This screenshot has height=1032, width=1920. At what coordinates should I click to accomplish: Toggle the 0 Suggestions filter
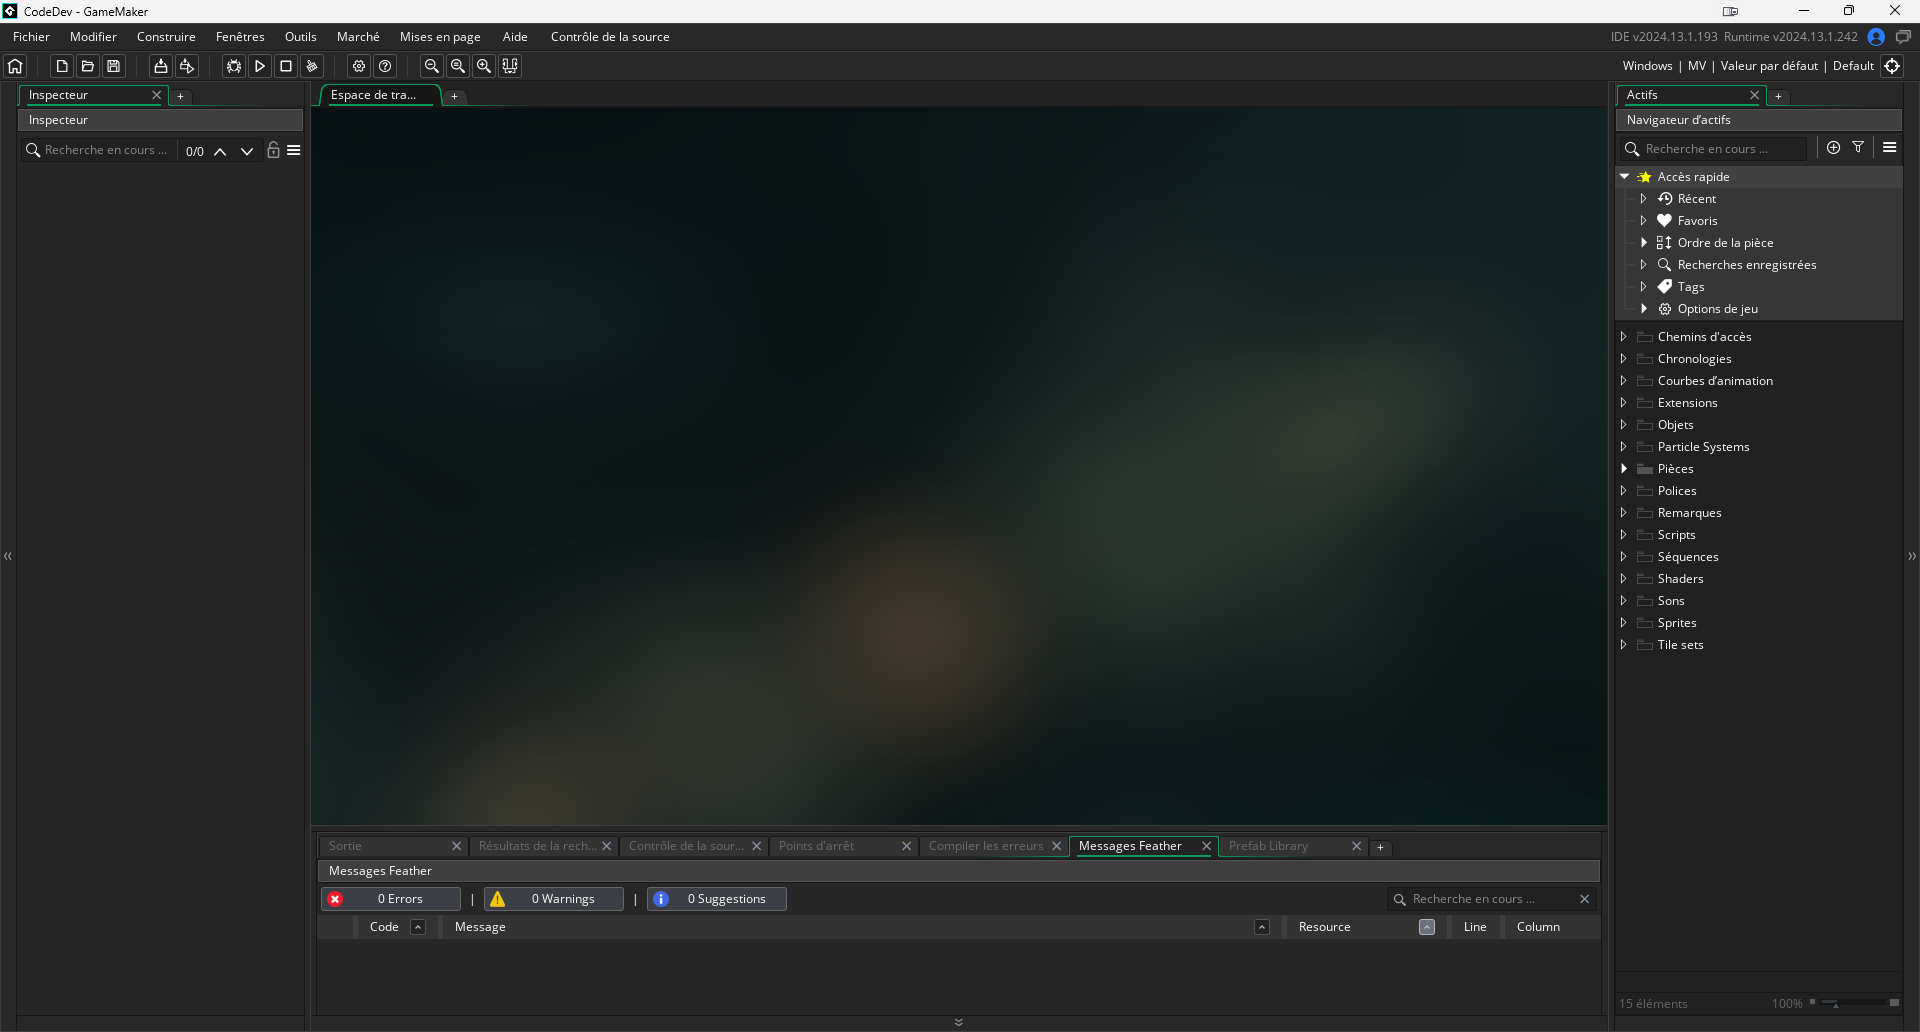[717, 899]
